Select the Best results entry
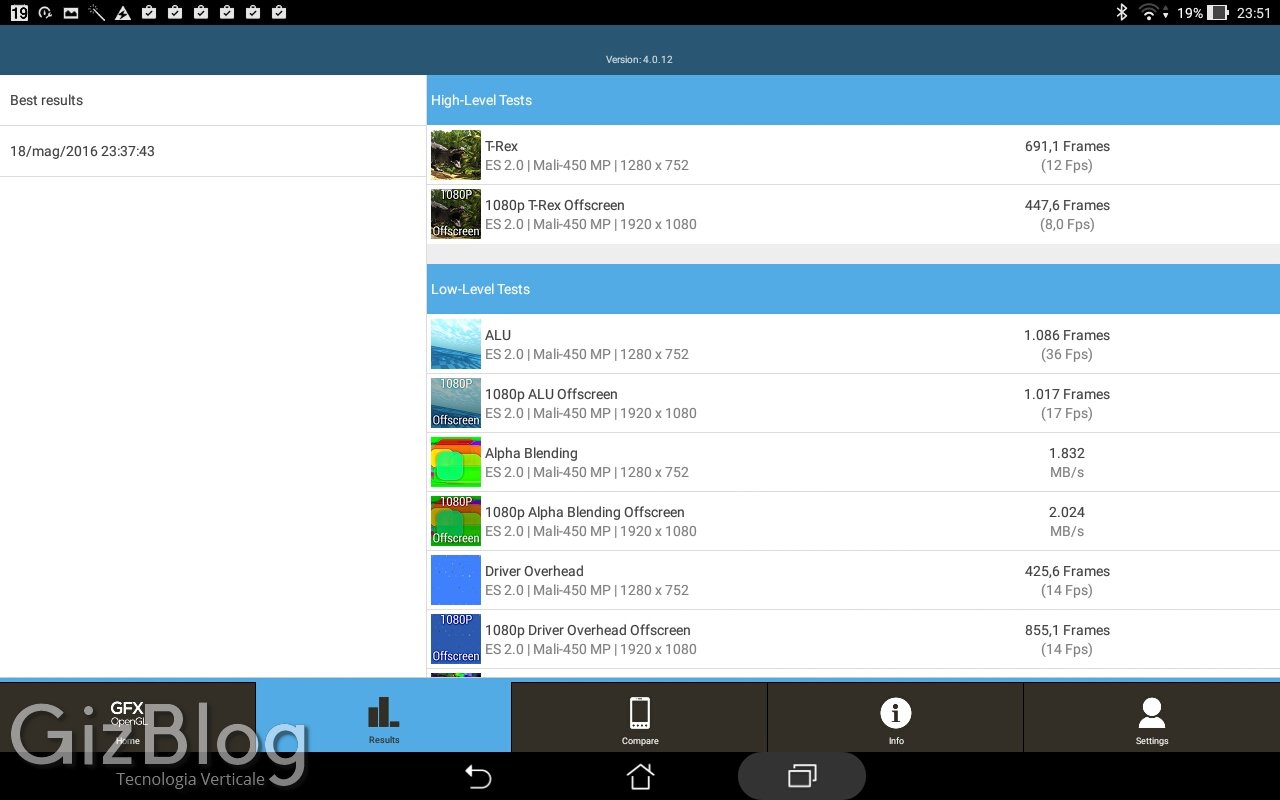 click(x=213, y=100)
